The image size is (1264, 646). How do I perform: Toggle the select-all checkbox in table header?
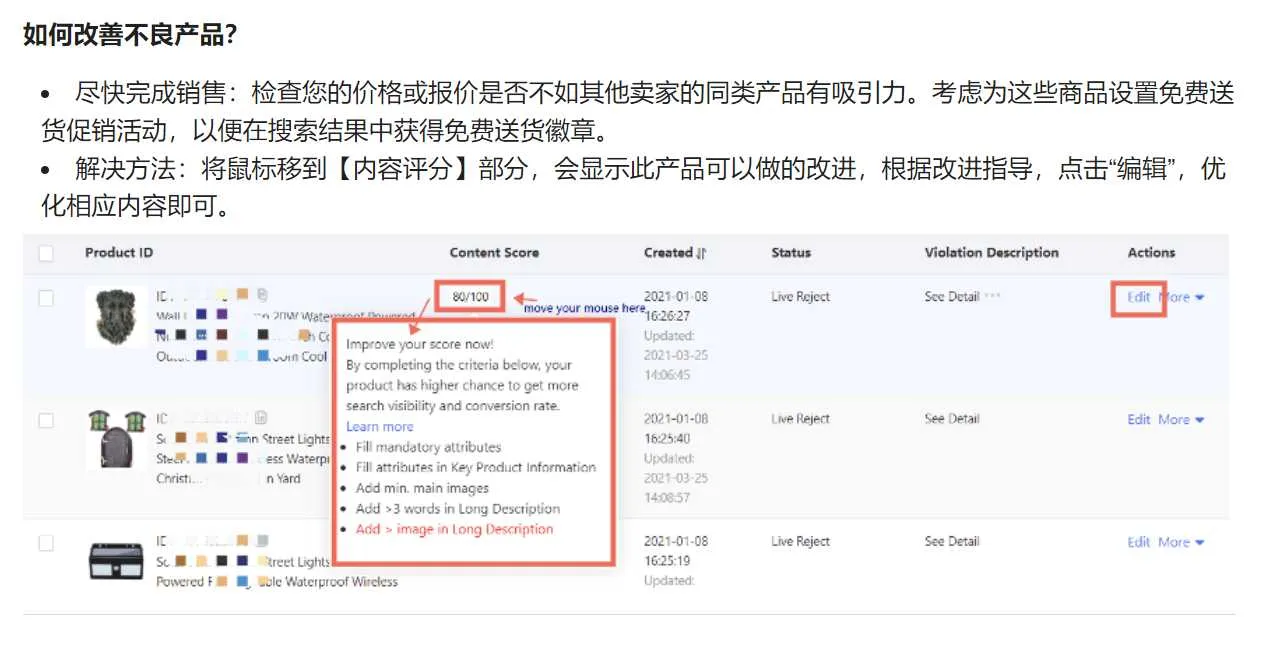point(46,253)
